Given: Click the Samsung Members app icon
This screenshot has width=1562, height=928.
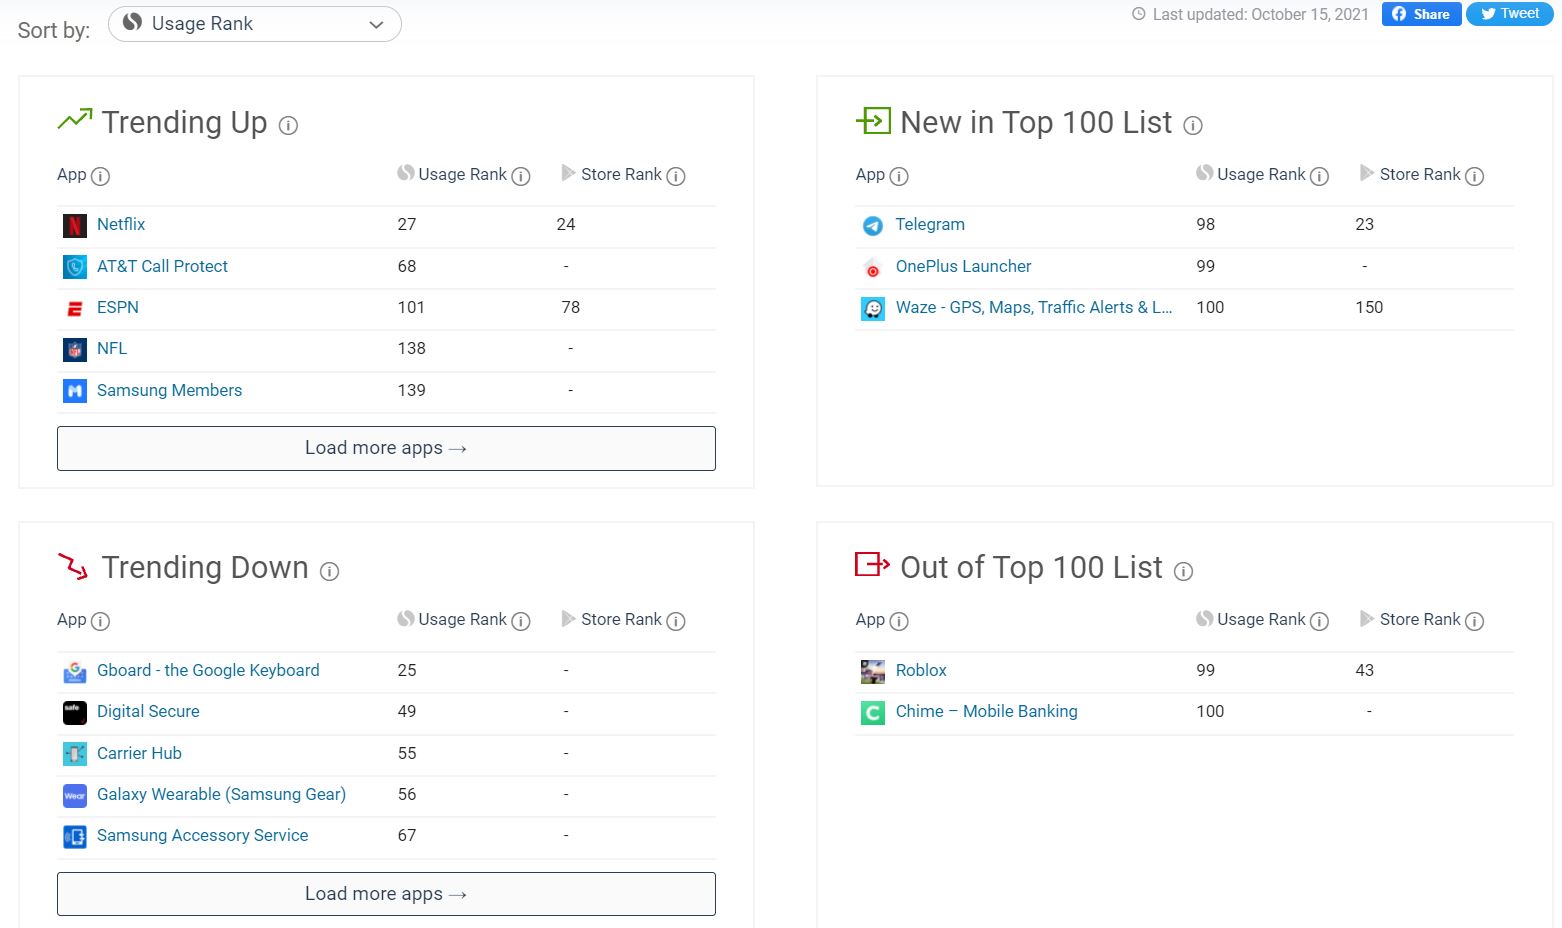Looking at the screenshot, I should pyautogui.click(x=75, y=391).
